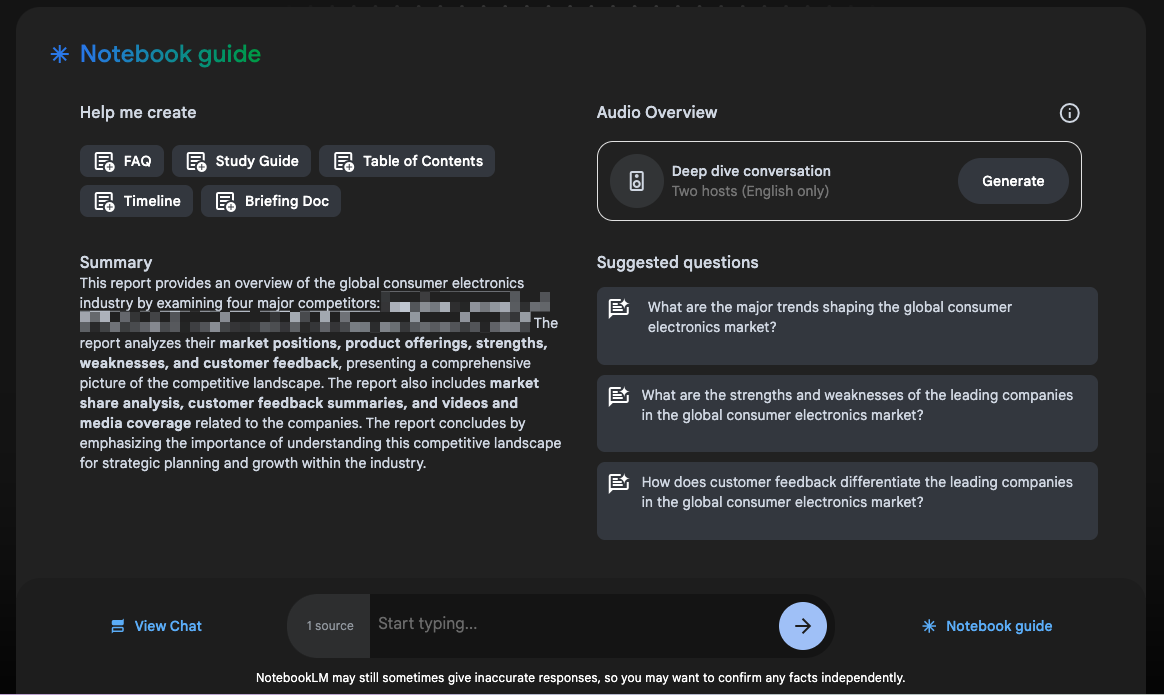Click the Summary heading
1164x695 pixels.
point(116,262)
